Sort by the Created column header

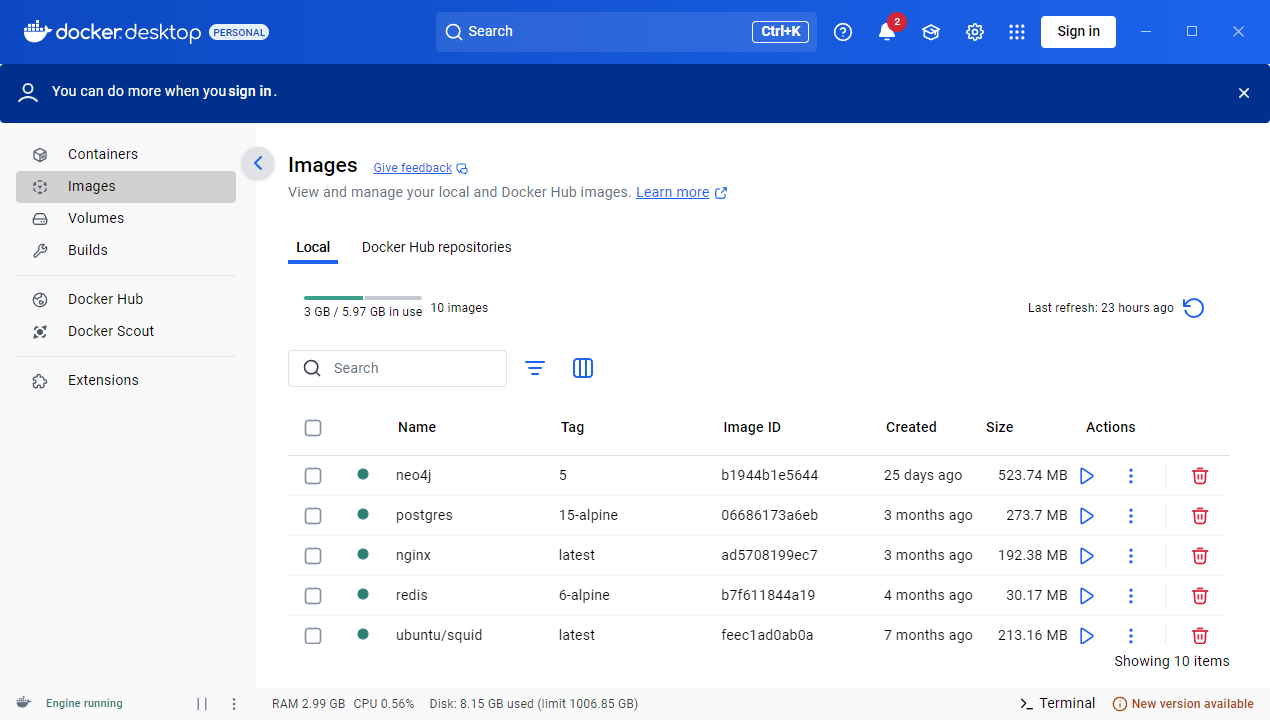click(x=911, y=428)
